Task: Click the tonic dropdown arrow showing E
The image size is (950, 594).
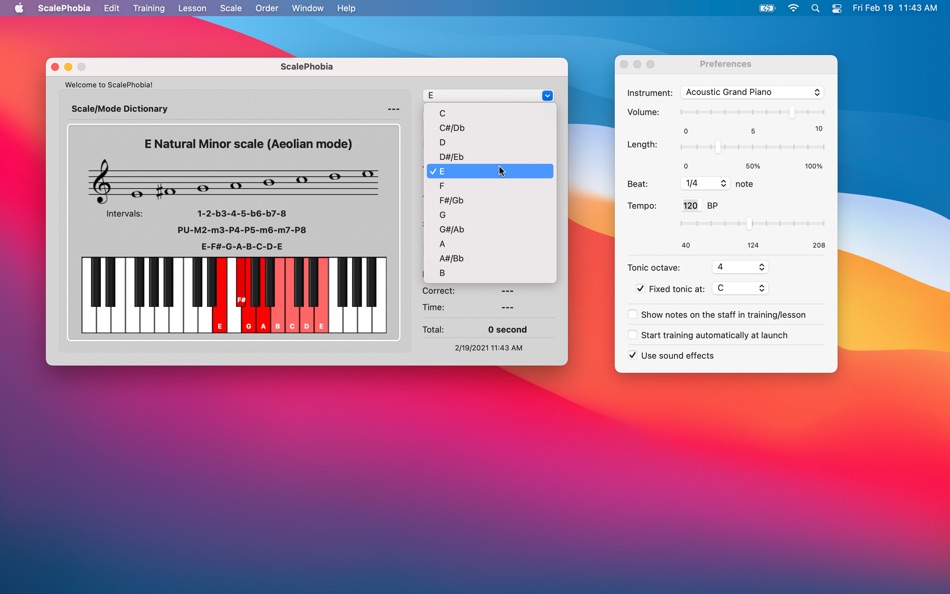Action: [x=547, y=95]
